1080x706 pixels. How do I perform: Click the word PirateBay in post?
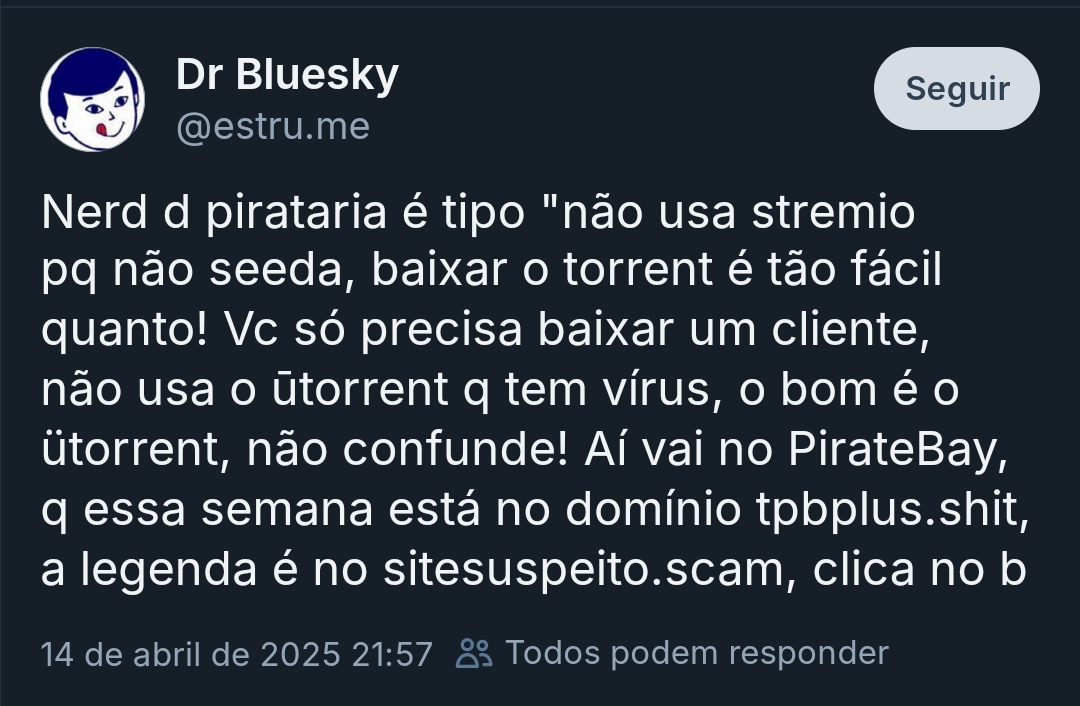pos(893,450)
